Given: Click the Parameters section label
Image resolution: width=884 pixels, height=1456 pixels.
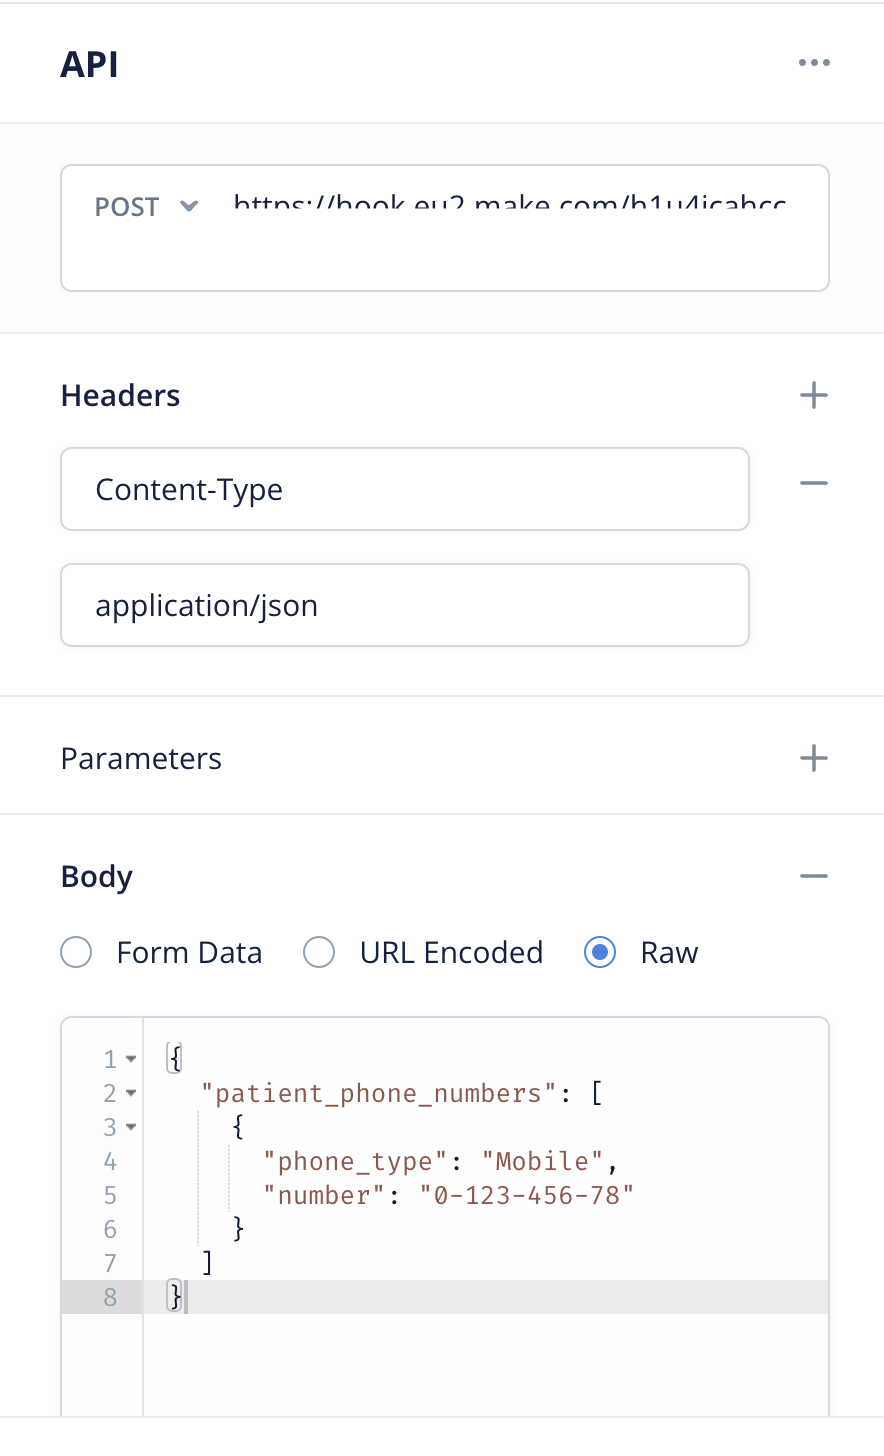Looking at the screenshot, I should pos(141,758).
